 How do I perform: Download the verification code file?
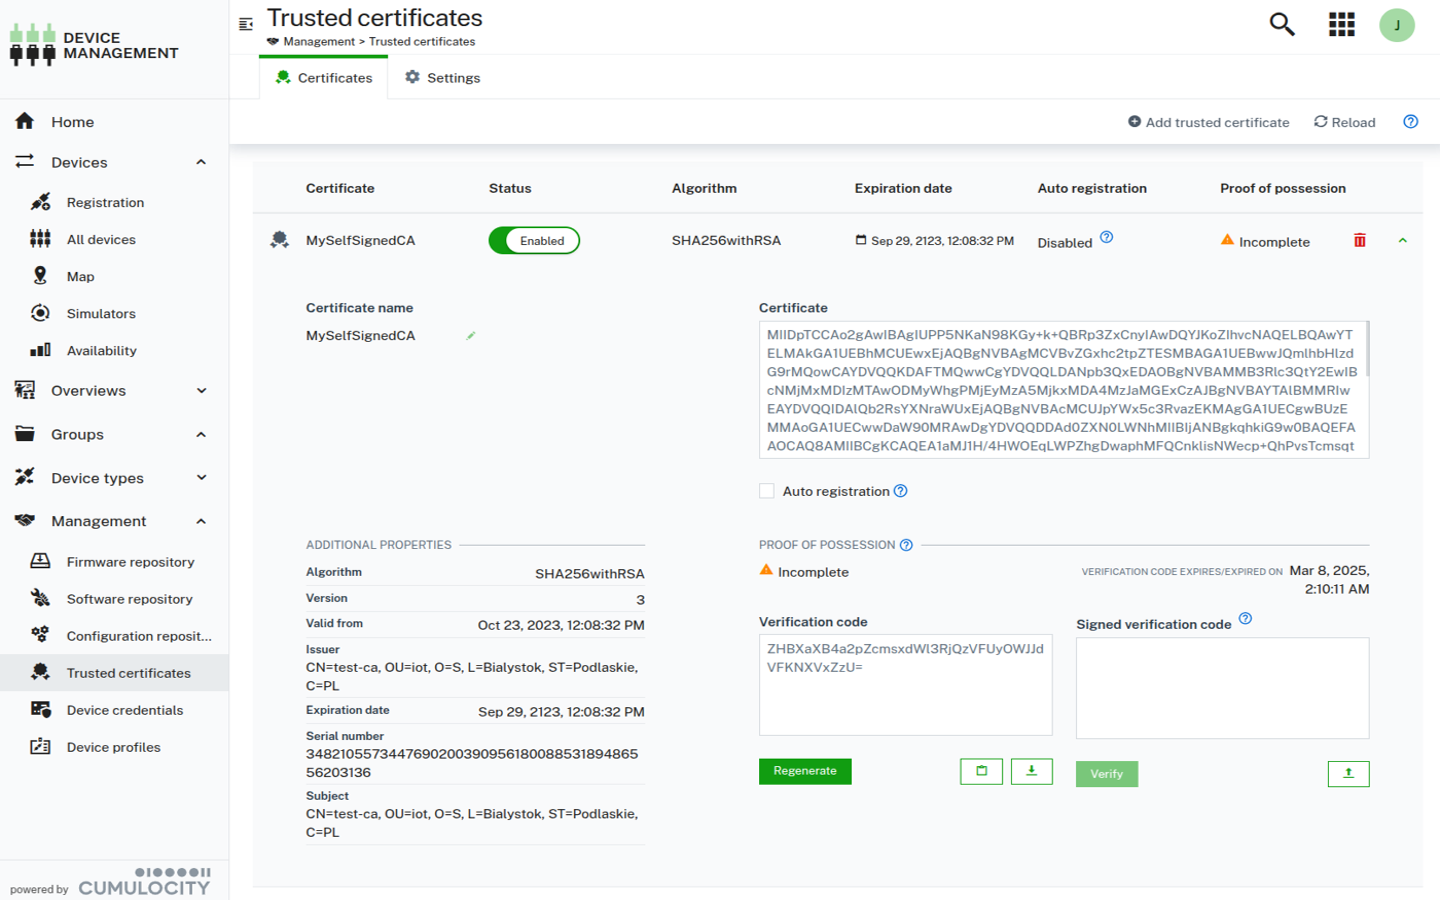tap(1032, 771)
